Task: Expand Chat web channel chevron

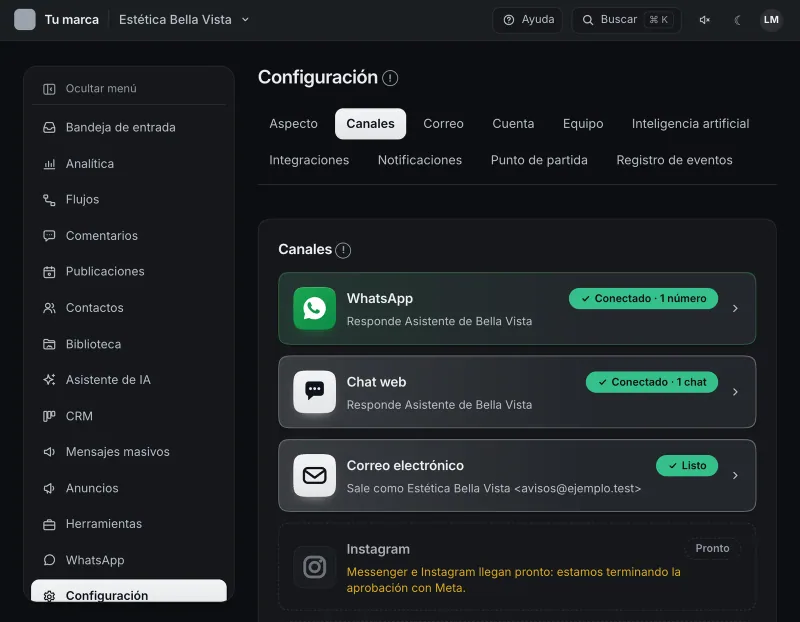Action: click(735, 392)
